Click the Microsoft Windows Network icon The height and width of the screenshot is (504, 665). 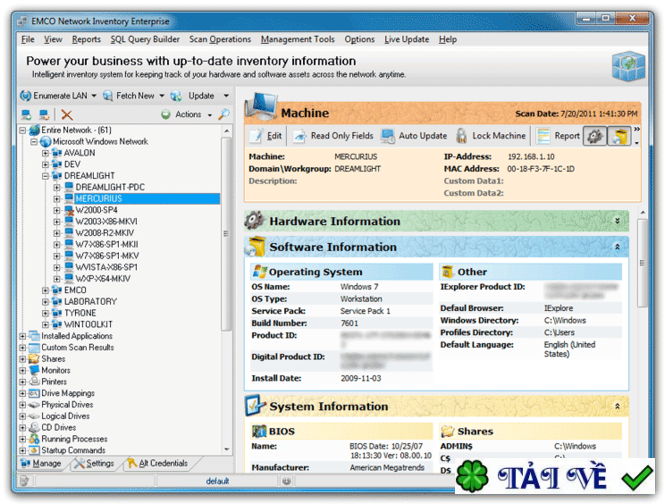click(45, 142)
